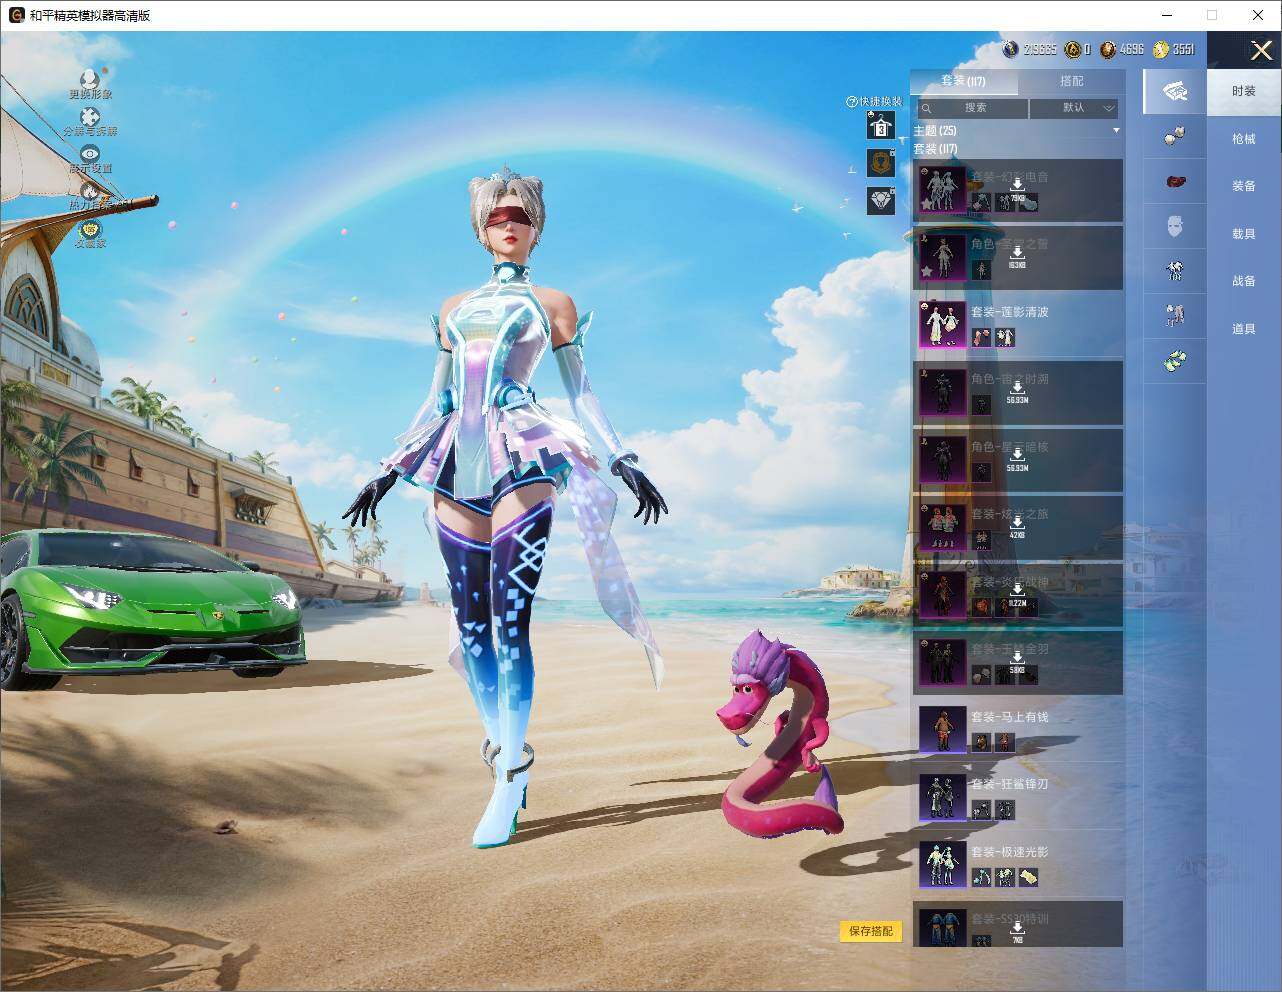
Task: Select the 套装-莲影清波 outfit thumbnail
Action: point(942,324)
